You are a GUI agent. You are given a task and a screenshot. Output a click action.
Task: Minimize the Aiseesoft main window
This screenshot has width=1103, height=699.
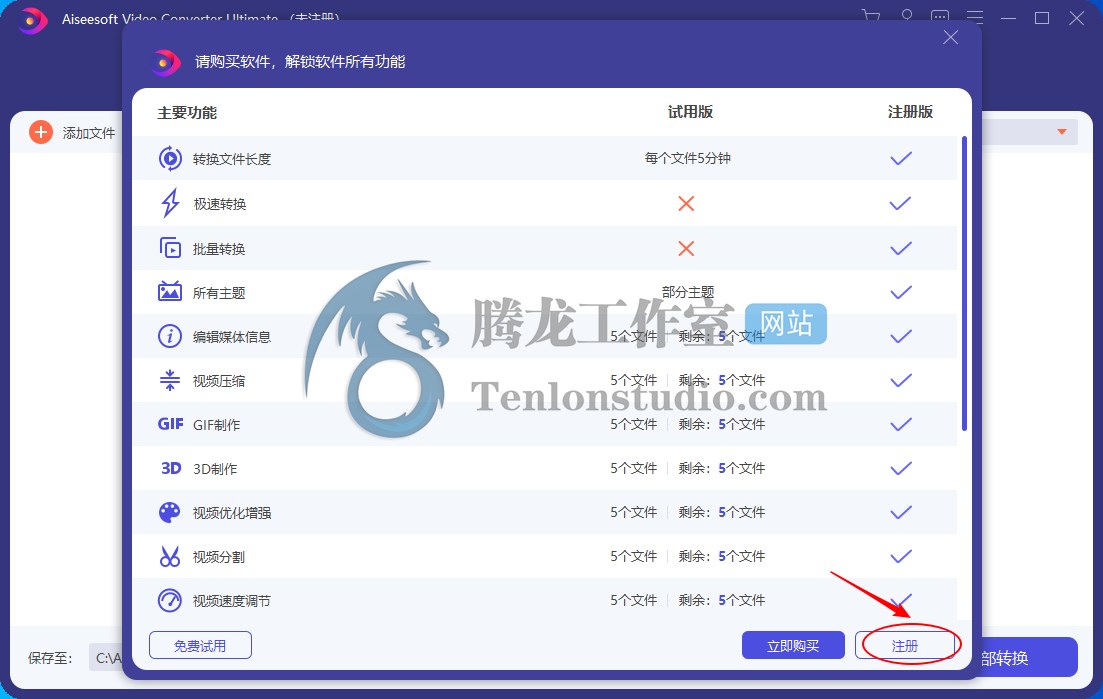[x=1009, y=18]
